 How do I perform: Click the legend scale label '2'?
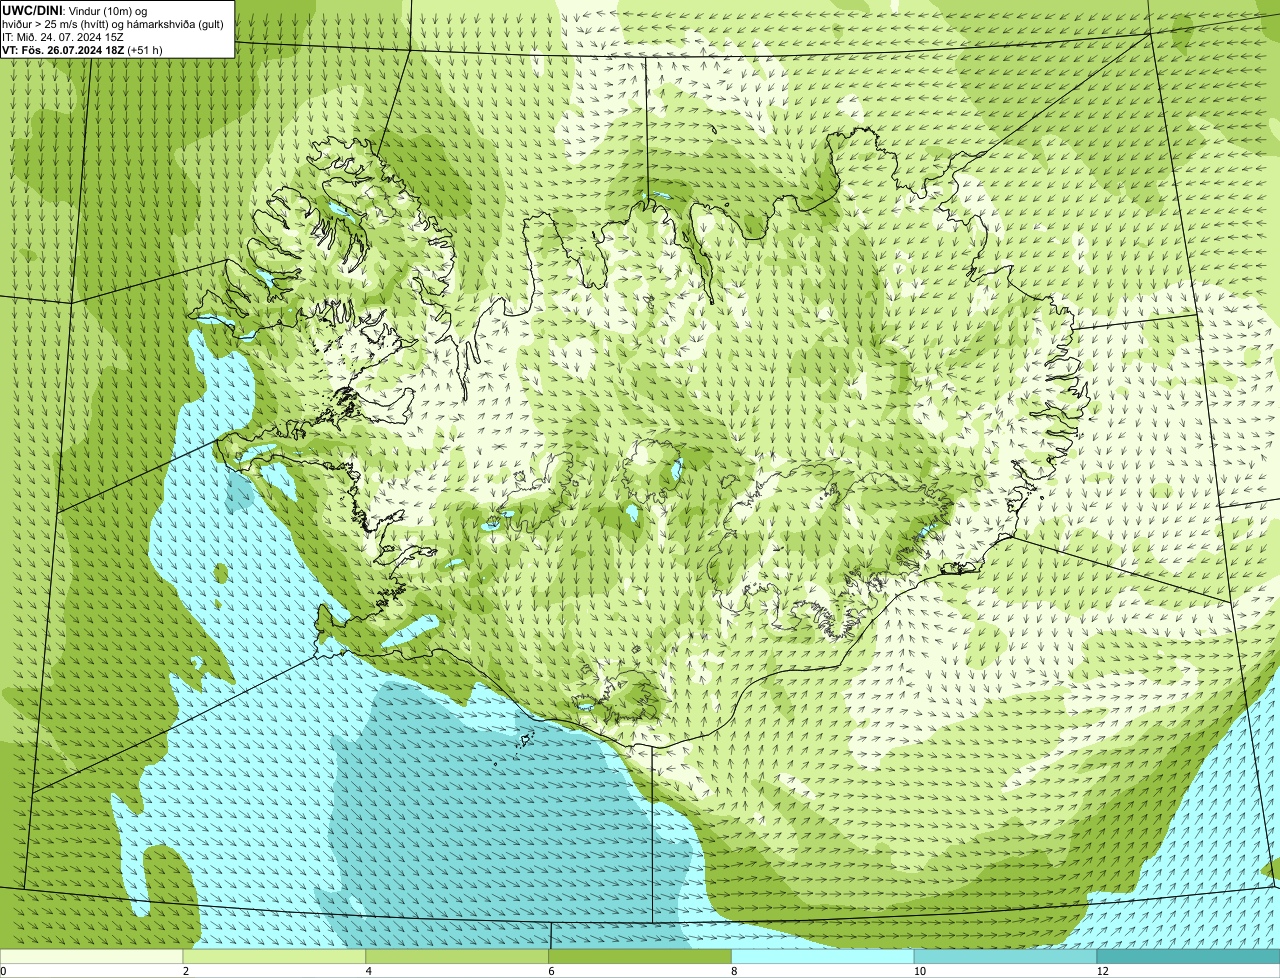point(186,971)
